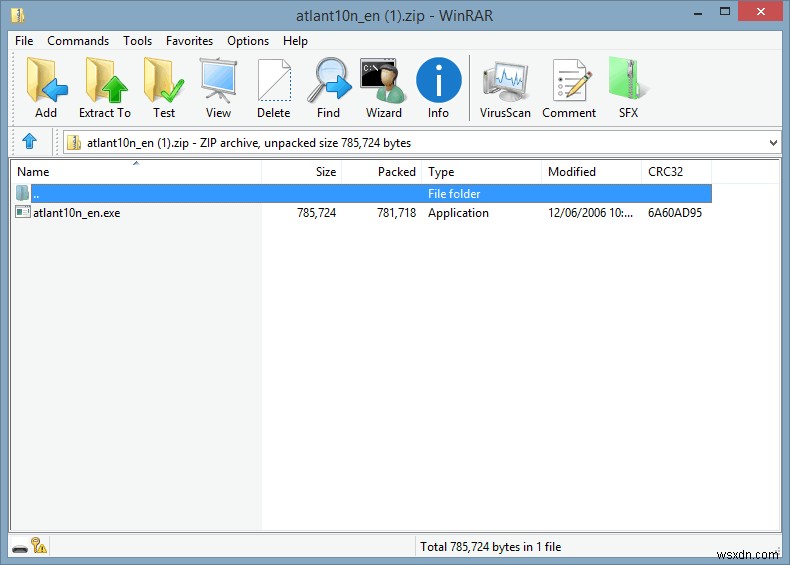The height and width of the screenshot is (565, 790).
Task: Click the 781,718 packed value
Action: (397, 213)
